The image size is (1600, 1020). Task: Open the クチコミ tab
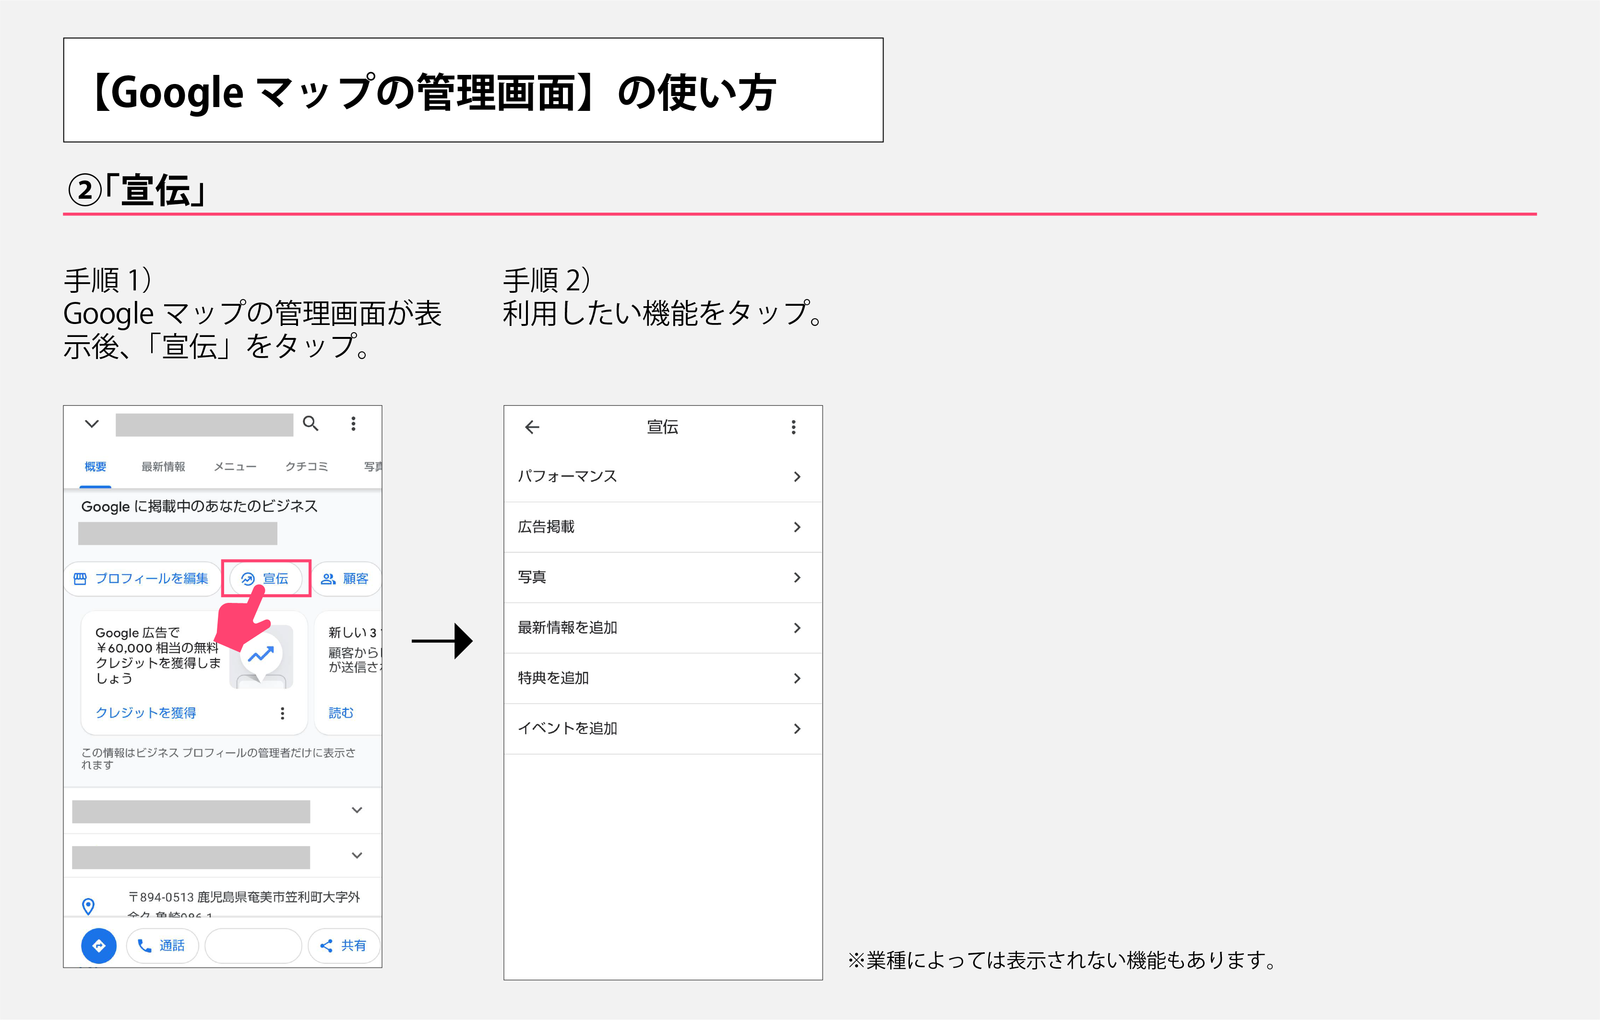point(306,467)
